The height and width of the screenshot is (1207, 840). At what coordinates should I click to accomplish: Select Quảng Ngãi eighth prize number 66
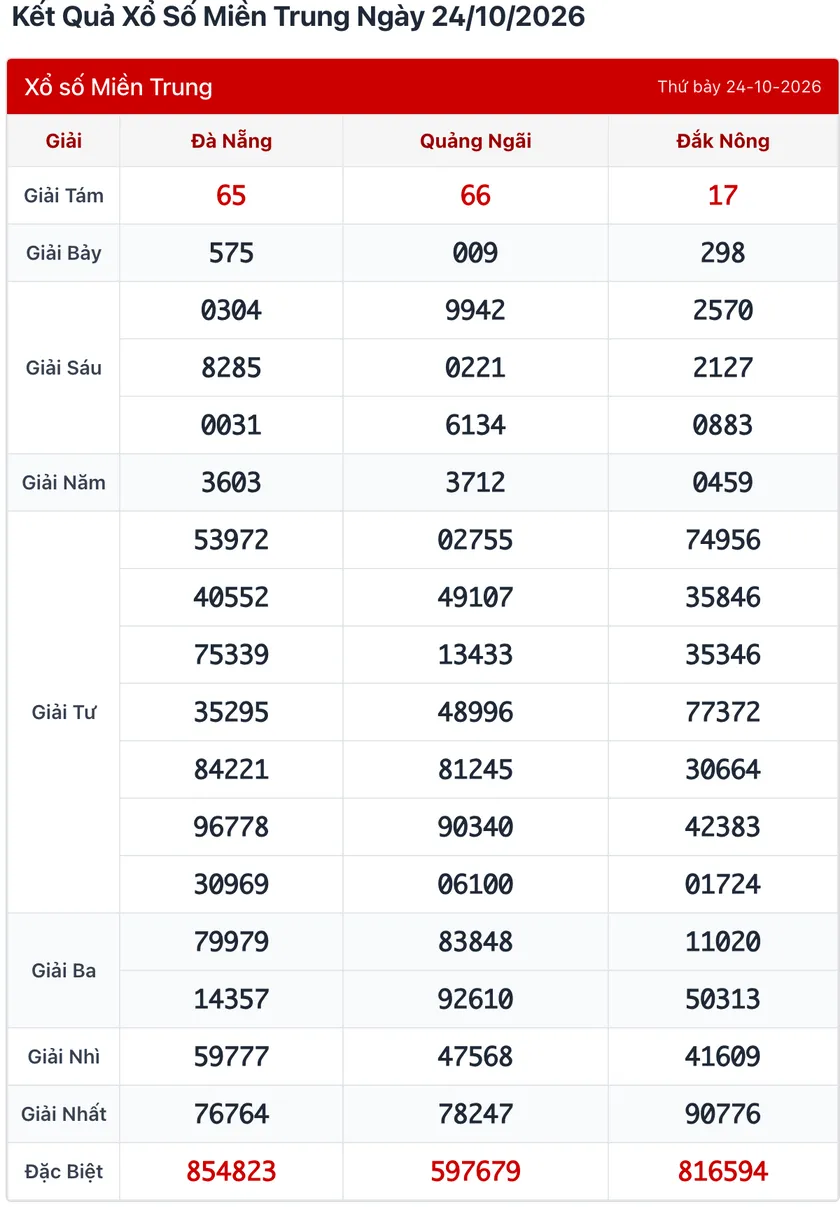pos(475,195)
